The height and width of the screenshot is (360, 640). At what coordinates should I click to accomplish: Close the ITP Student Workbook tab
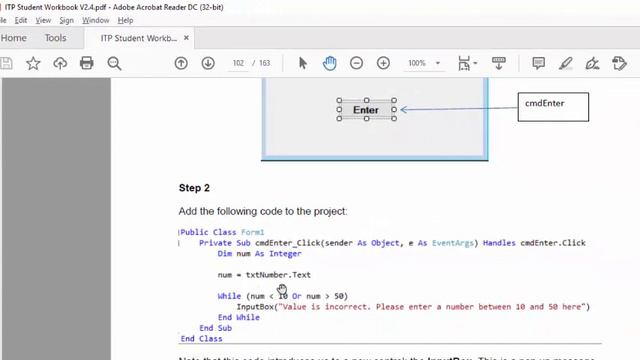pyautogui.click(x=186, y=38)
